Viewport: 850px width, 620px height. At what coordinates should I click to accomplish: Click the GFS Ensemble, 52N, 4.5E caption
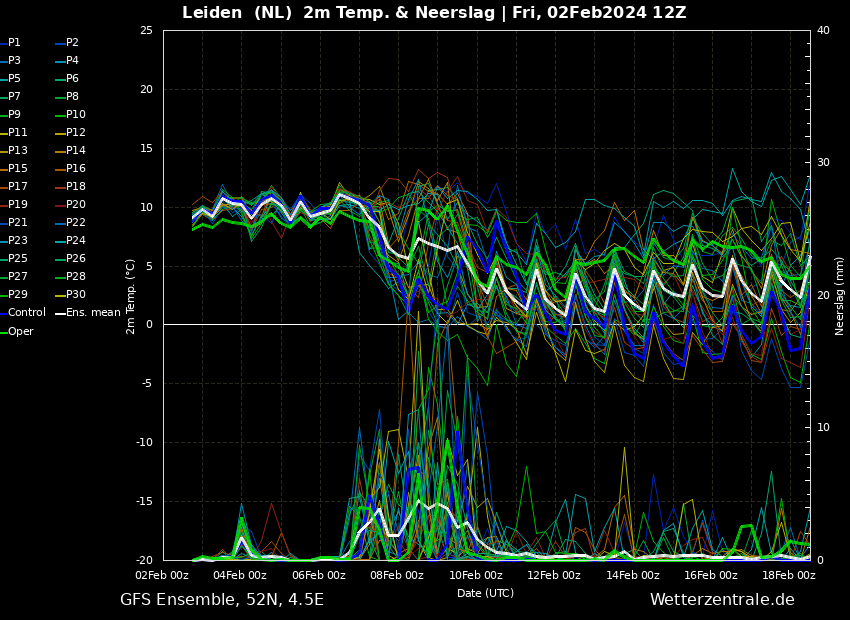tap(222, 599)
